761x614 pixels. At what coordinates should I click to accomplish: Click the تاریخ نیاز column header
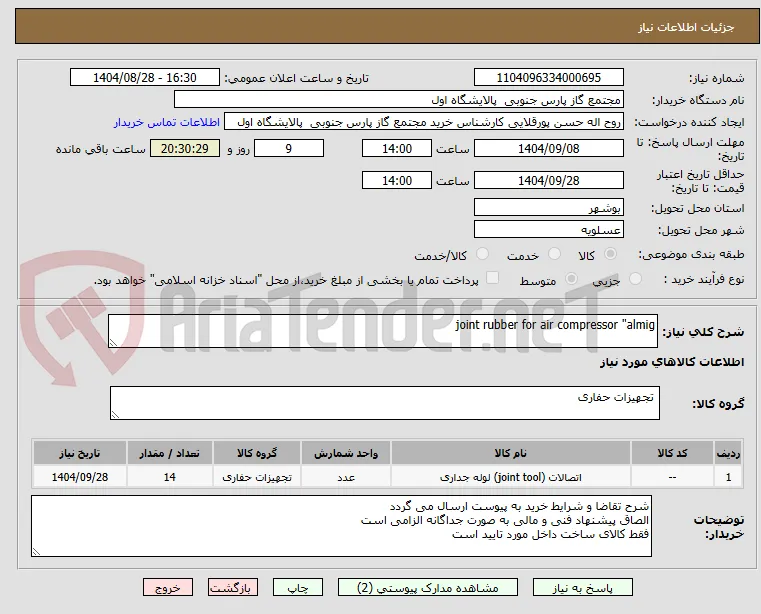coord(80,453)
